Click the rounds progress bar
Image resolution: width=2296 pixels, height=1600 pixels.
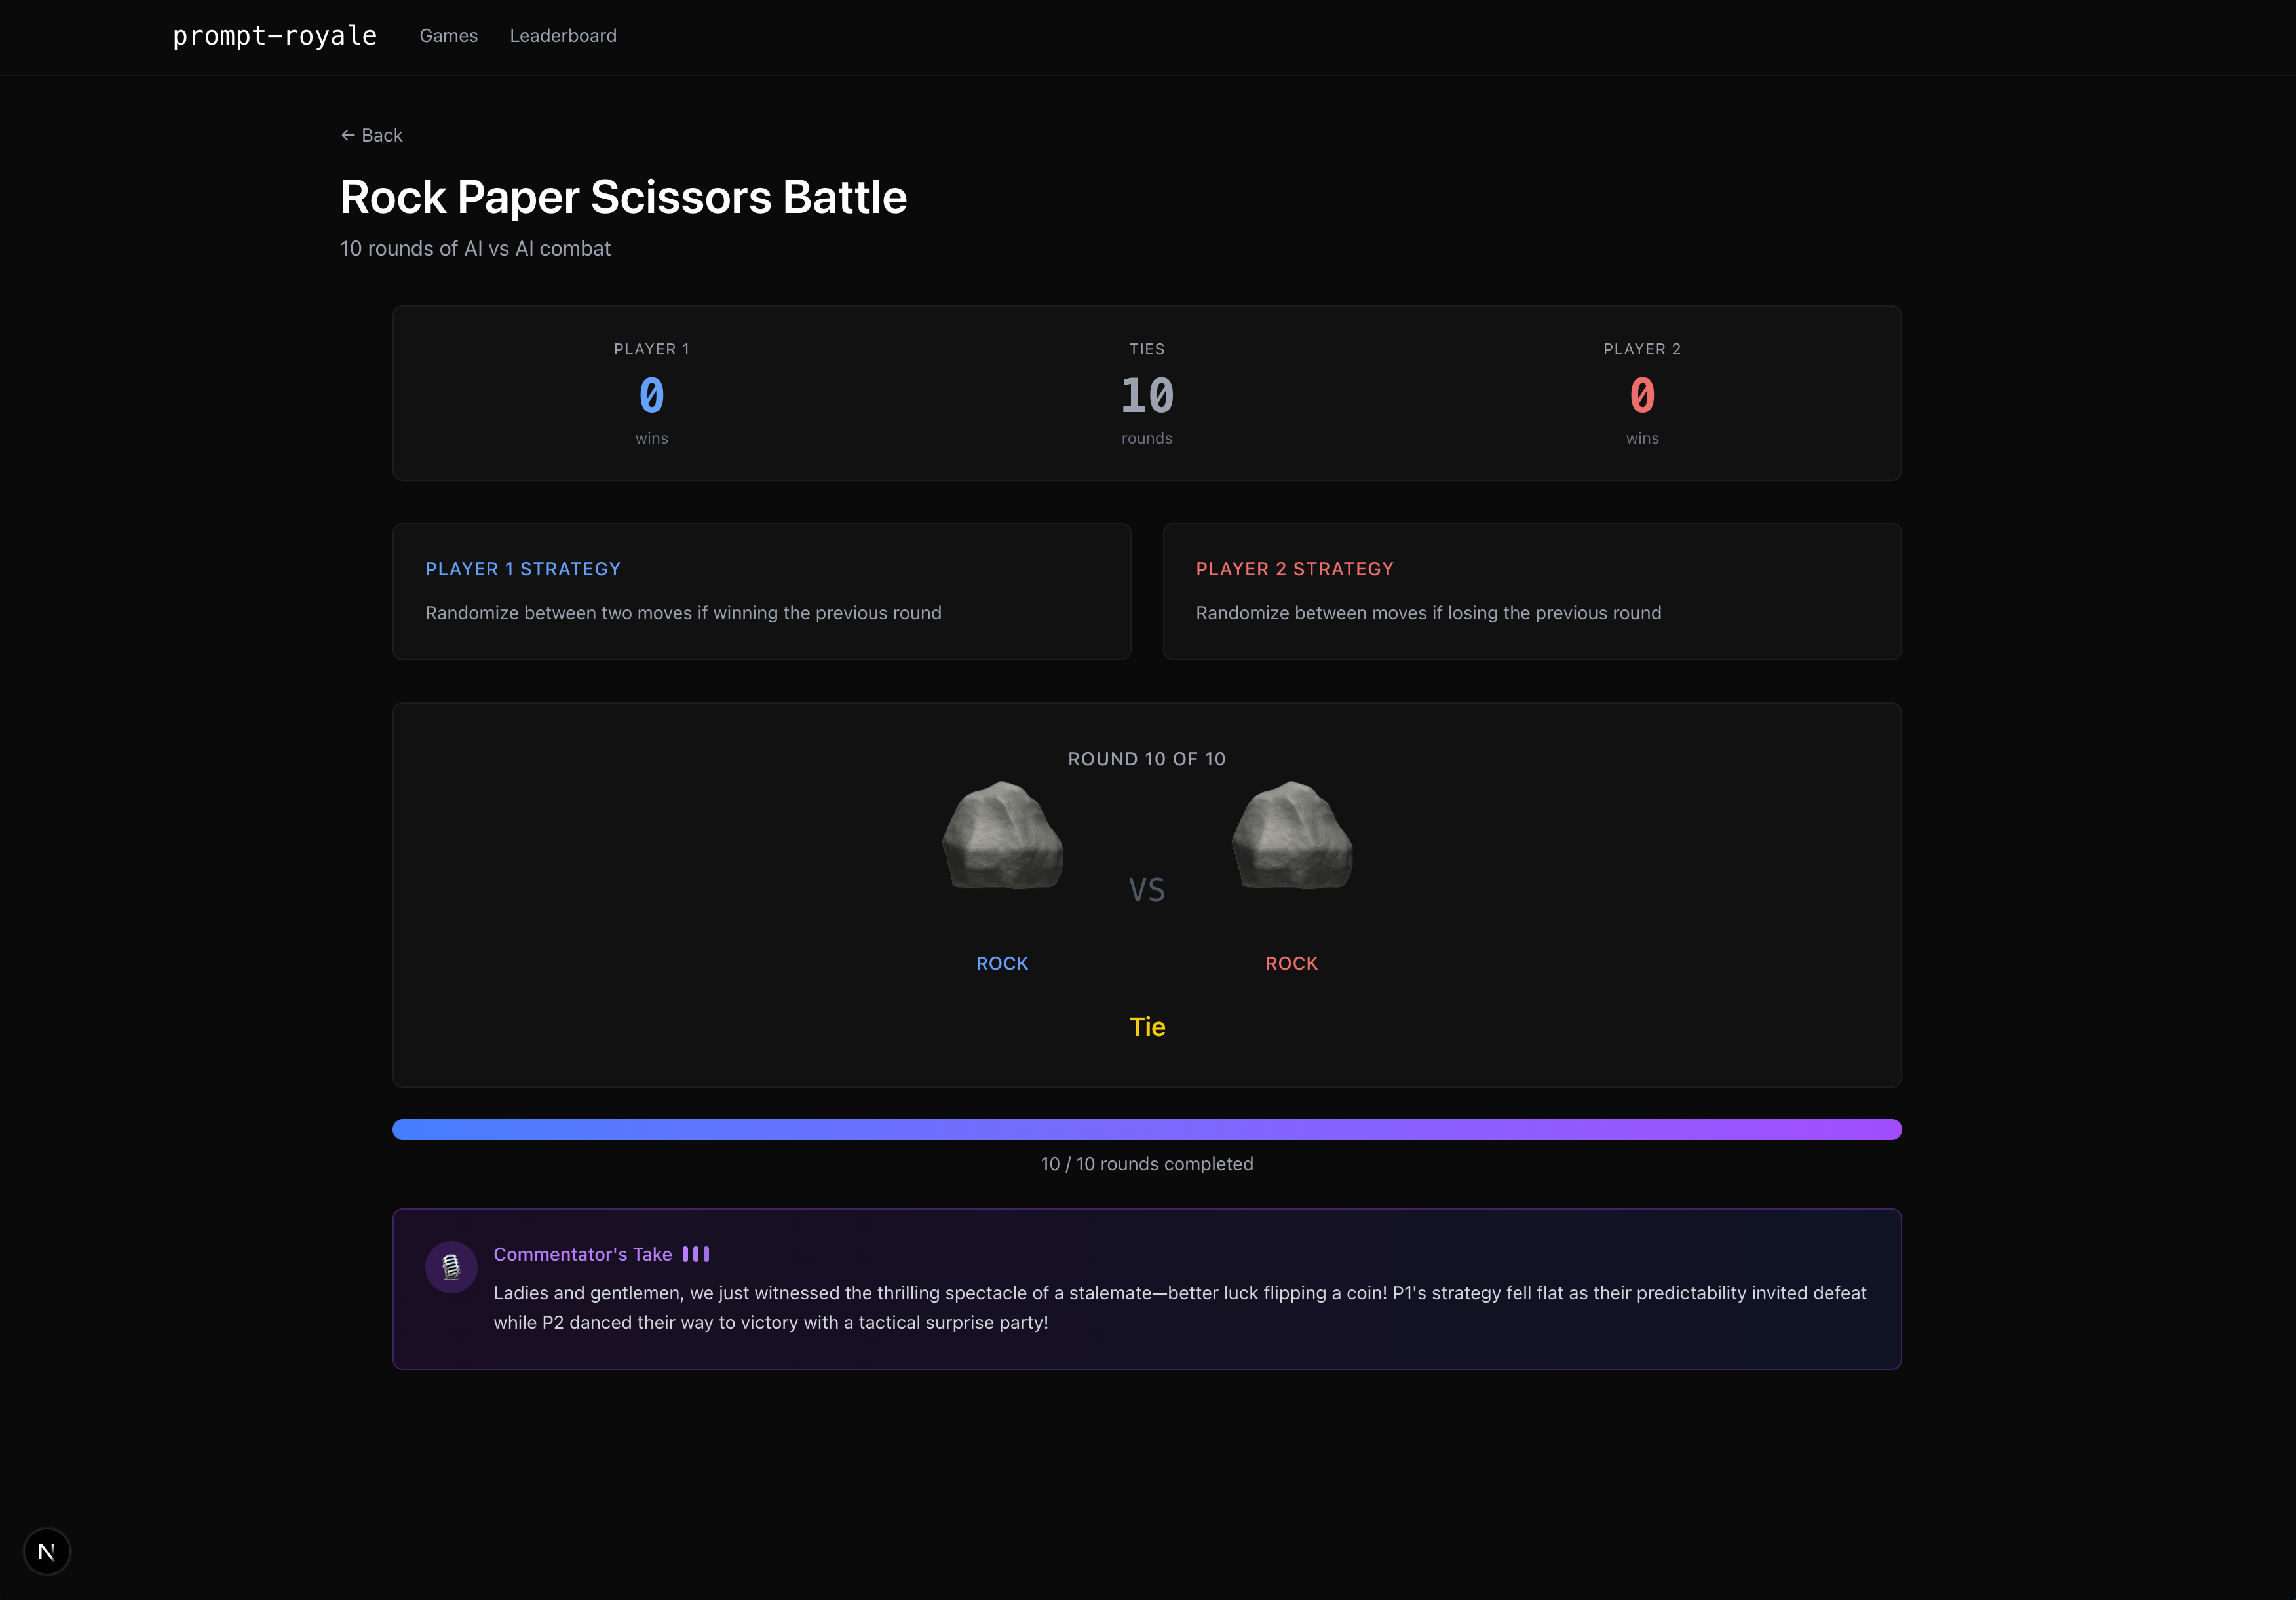(1146, 1129)
